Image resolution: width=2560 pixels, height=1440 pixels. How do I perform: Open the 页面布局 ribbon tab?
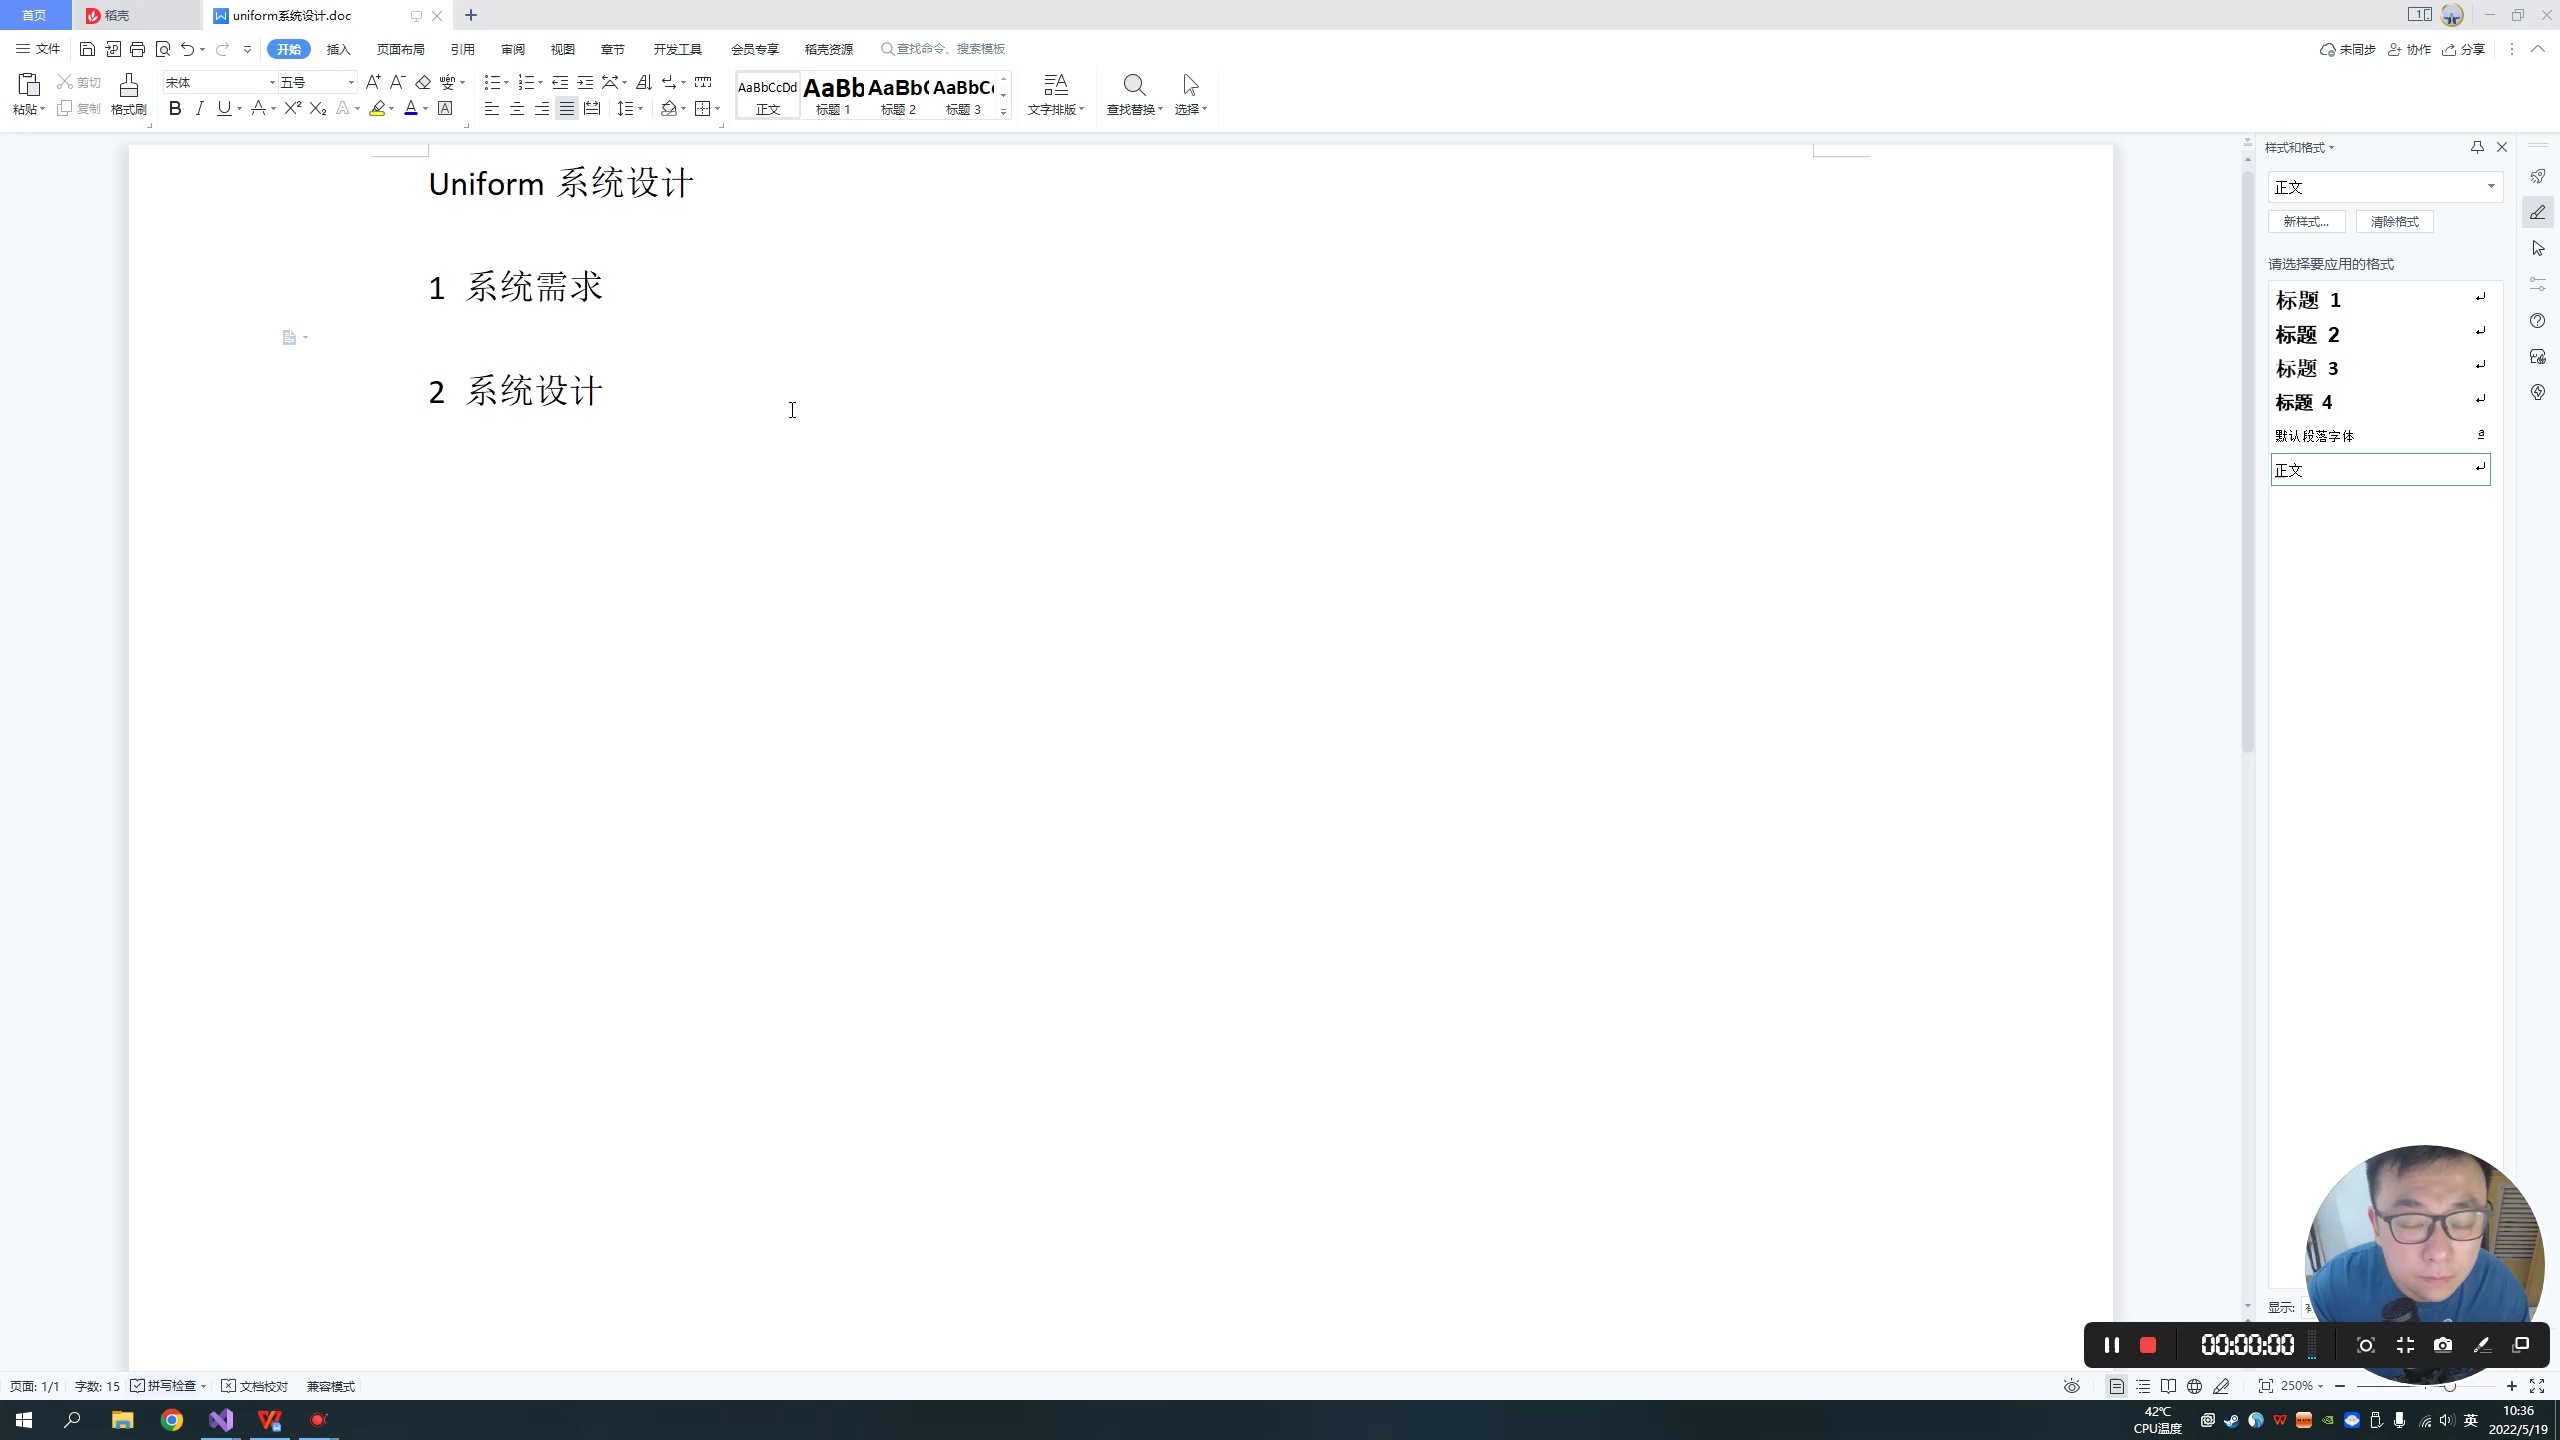pyautogui.click(x=401, y=49)
